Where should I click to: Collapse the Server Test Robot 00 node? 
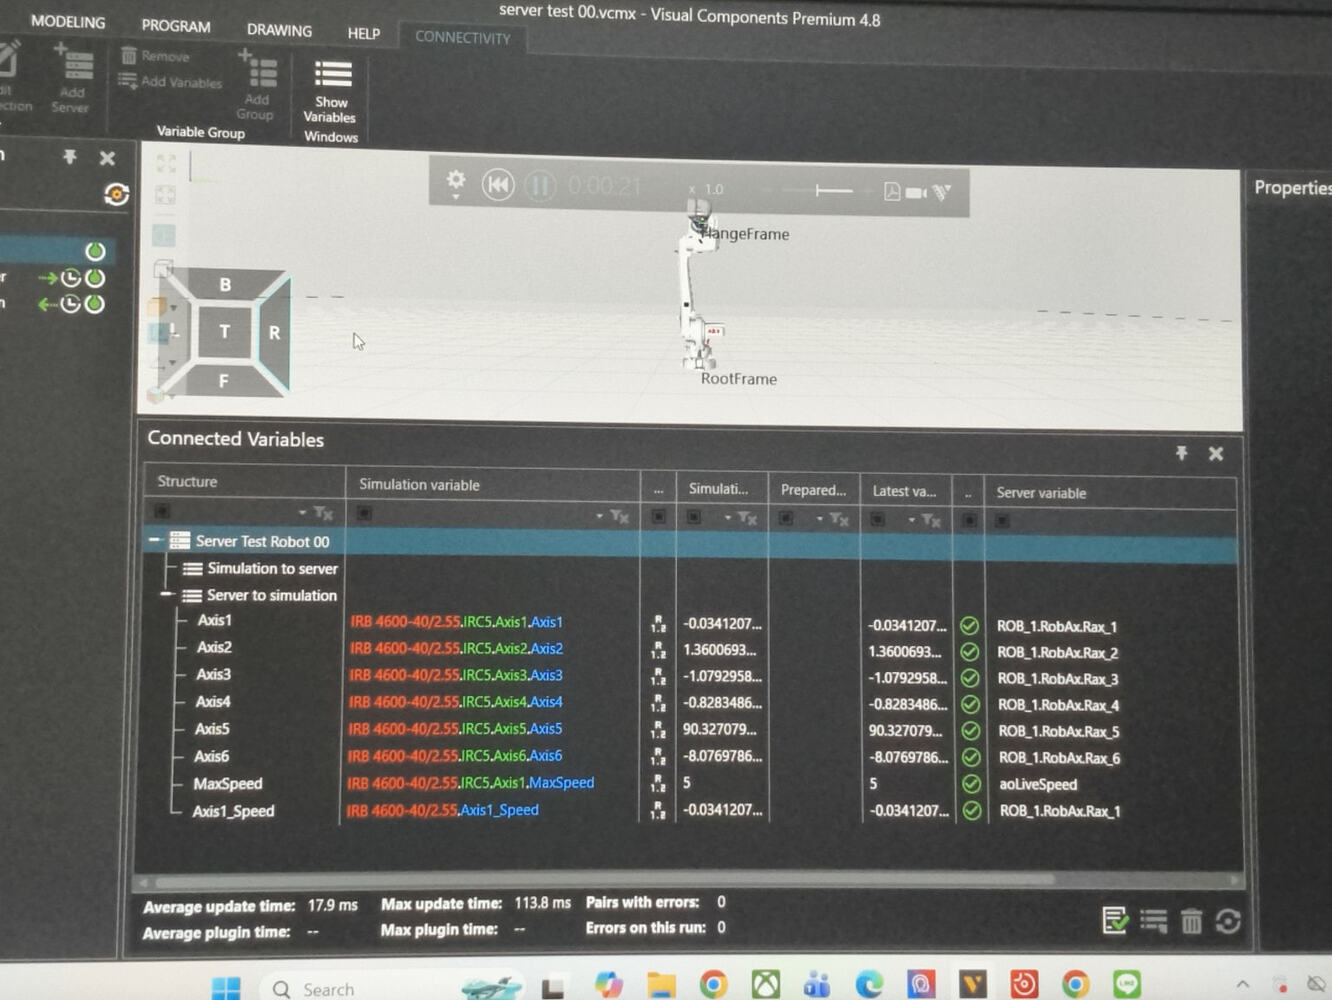[155, 540]
